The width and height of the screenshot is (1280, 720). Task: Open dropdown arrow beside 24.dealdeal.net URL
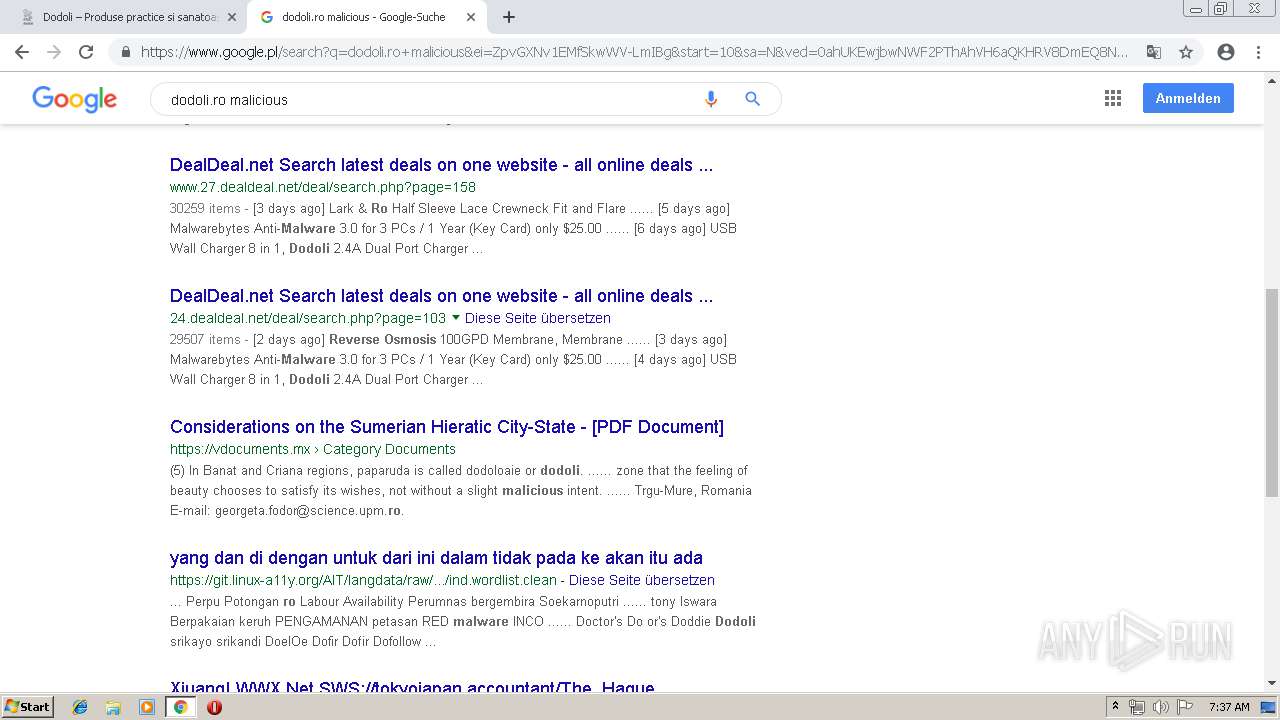pos(456,318)
